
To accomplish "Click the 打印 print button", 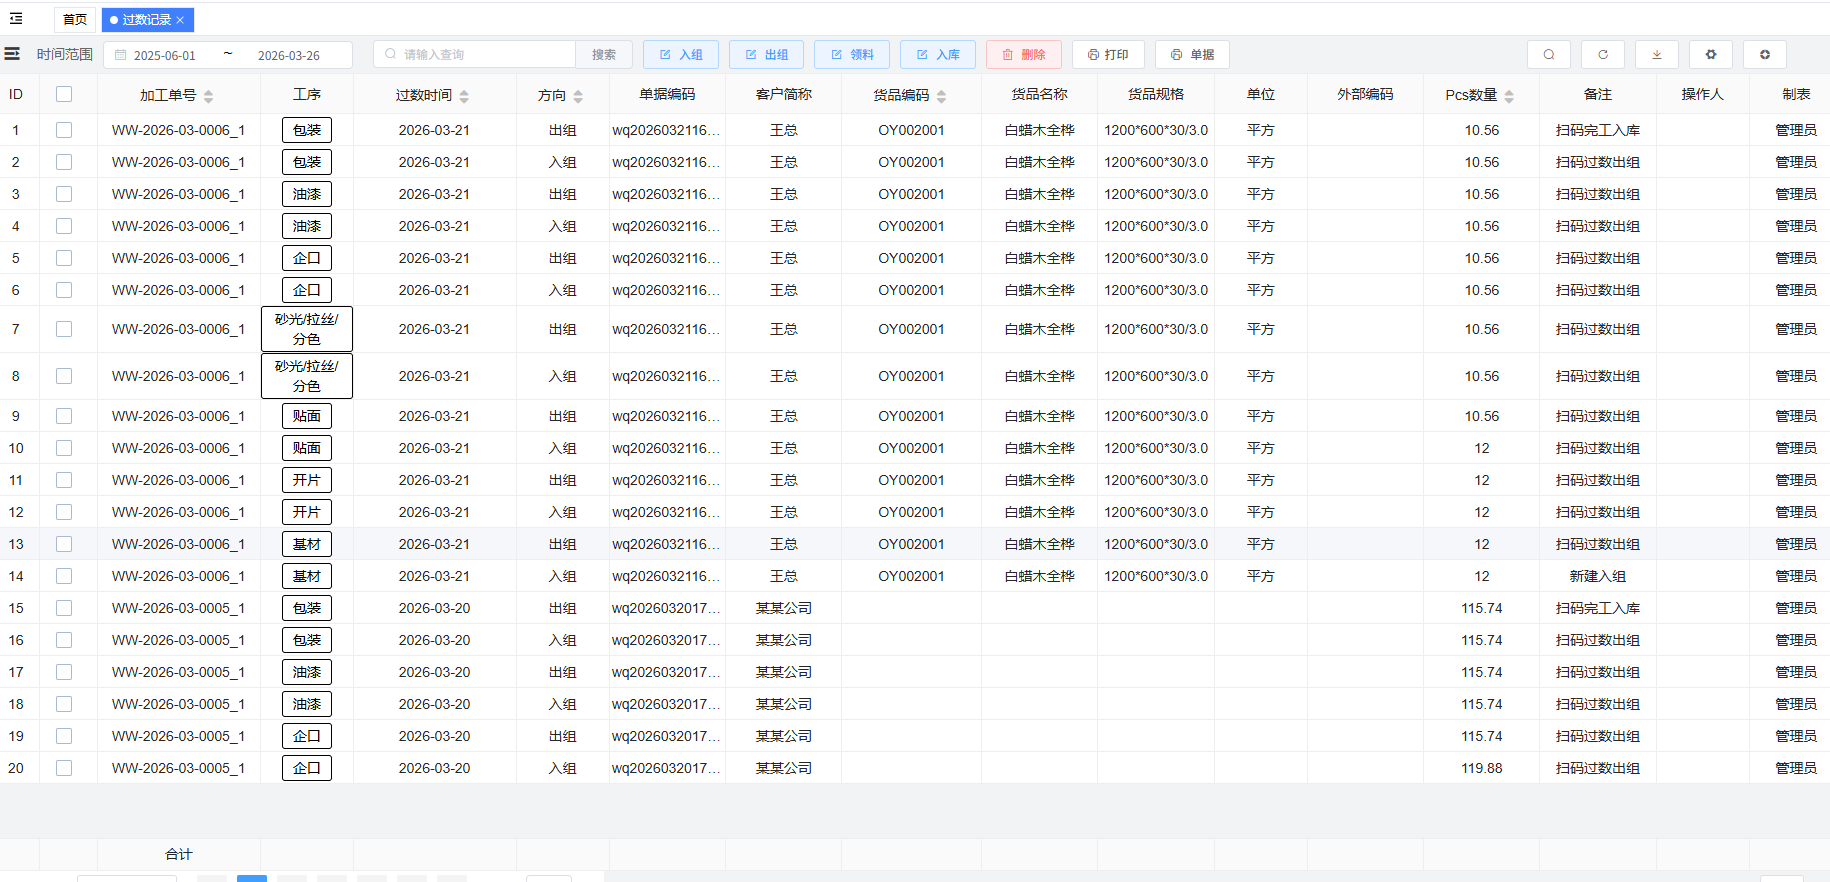I will click(1108, 55).
